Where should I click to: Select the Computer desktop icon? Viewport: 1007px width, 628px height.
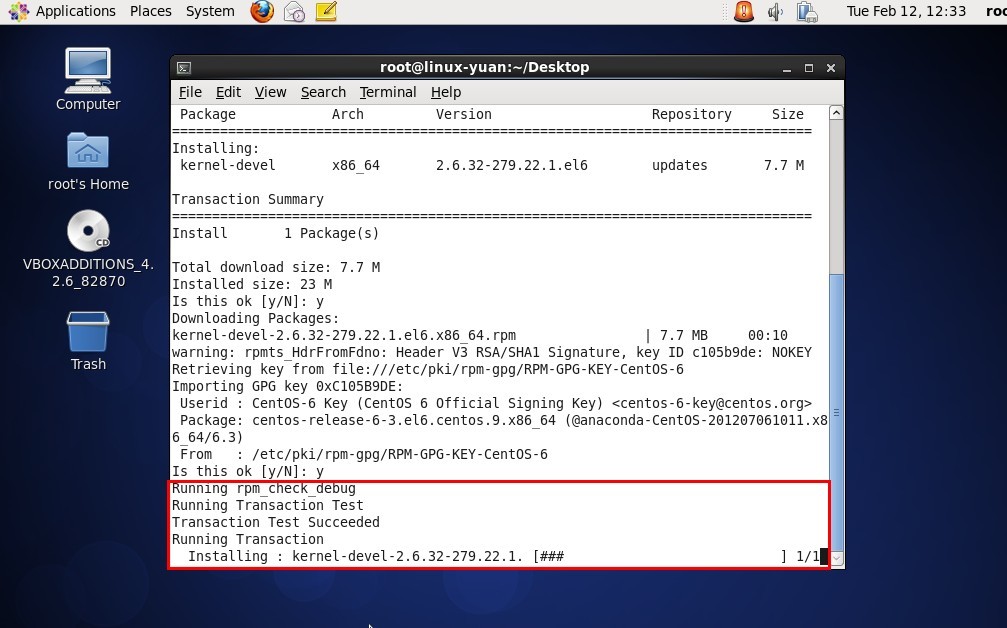coord(88,80)
